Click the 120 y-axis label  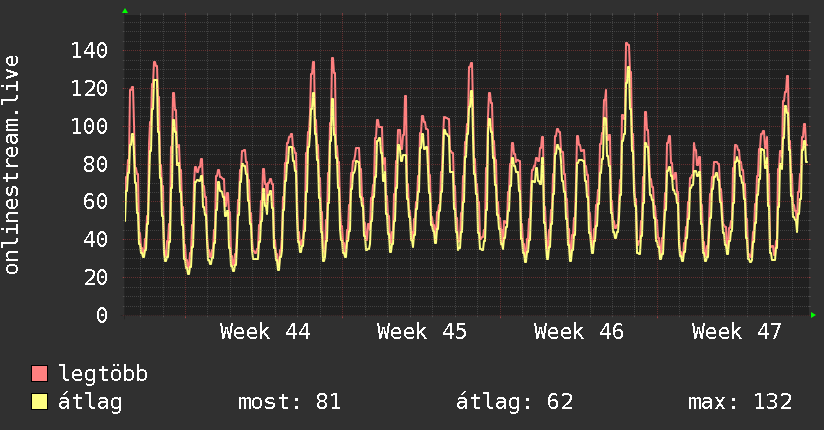coord(89,89)
